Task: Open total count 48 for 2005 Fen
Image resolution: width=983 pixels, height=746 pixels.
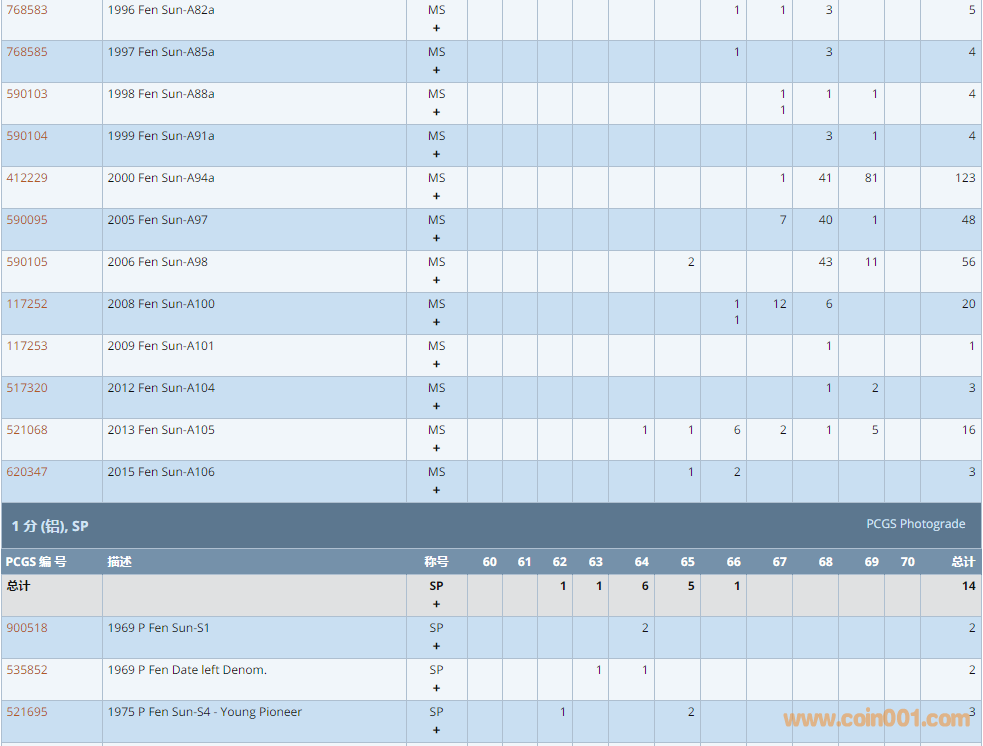Action: click(x=968, y=220)
